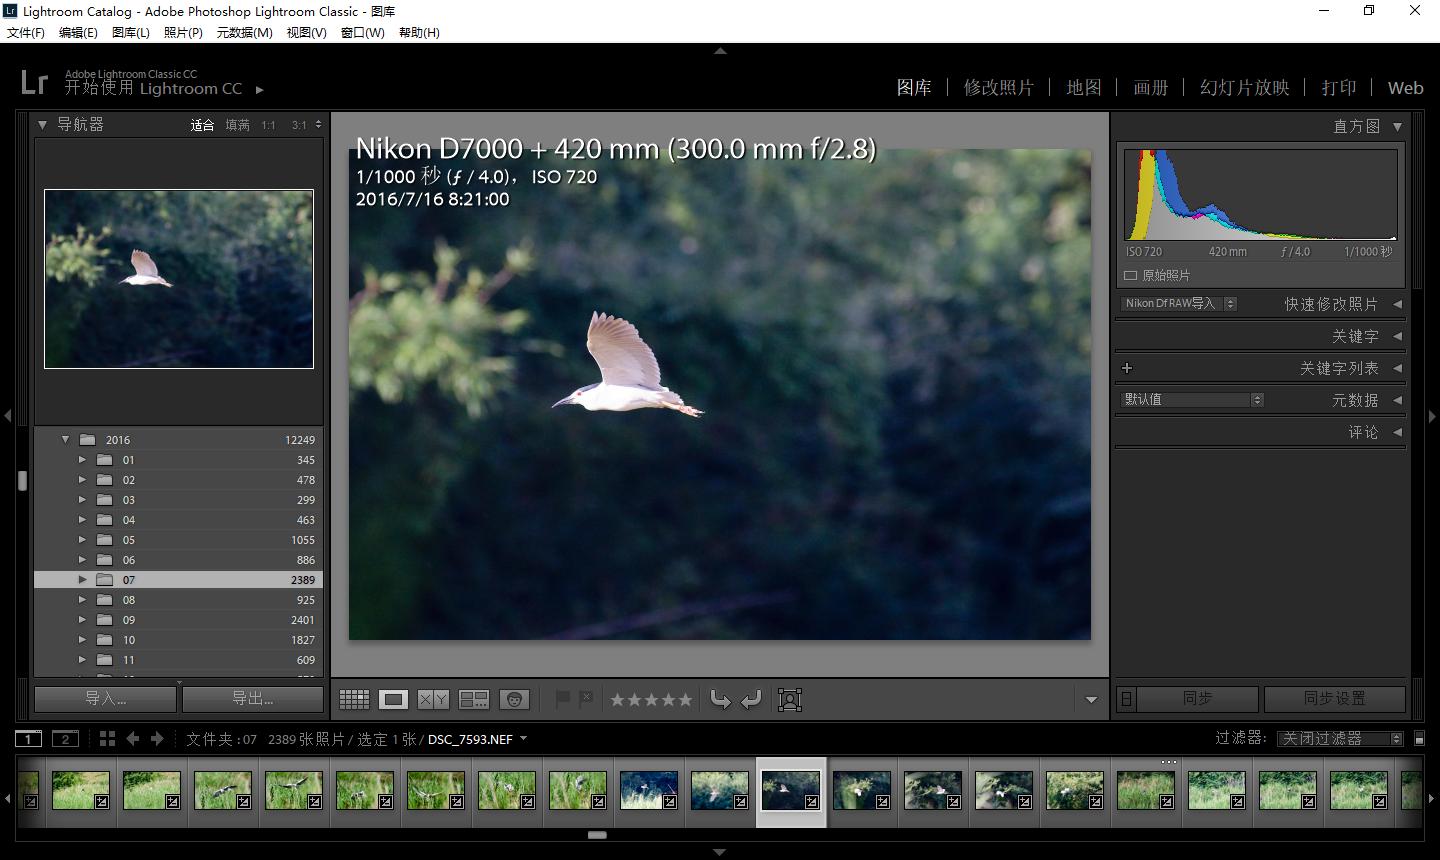Viewport: 1440px width, 860px height.
Task: Open the 默认值 metadata preset dropdown
Action: tap(1193, 400)
